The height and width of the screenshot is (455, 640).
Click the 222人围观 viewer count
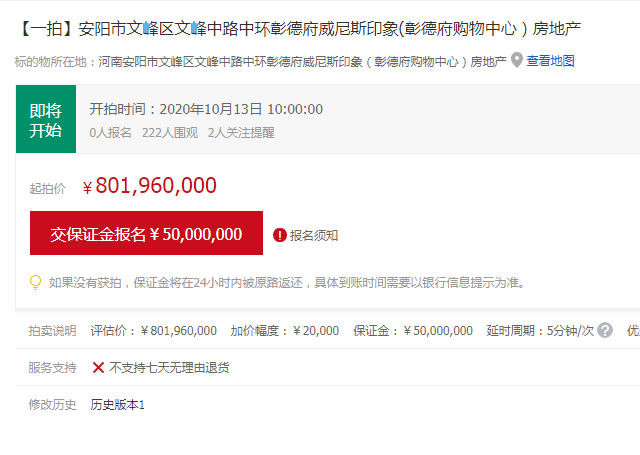pyautogui.click(x=170, y=133)
